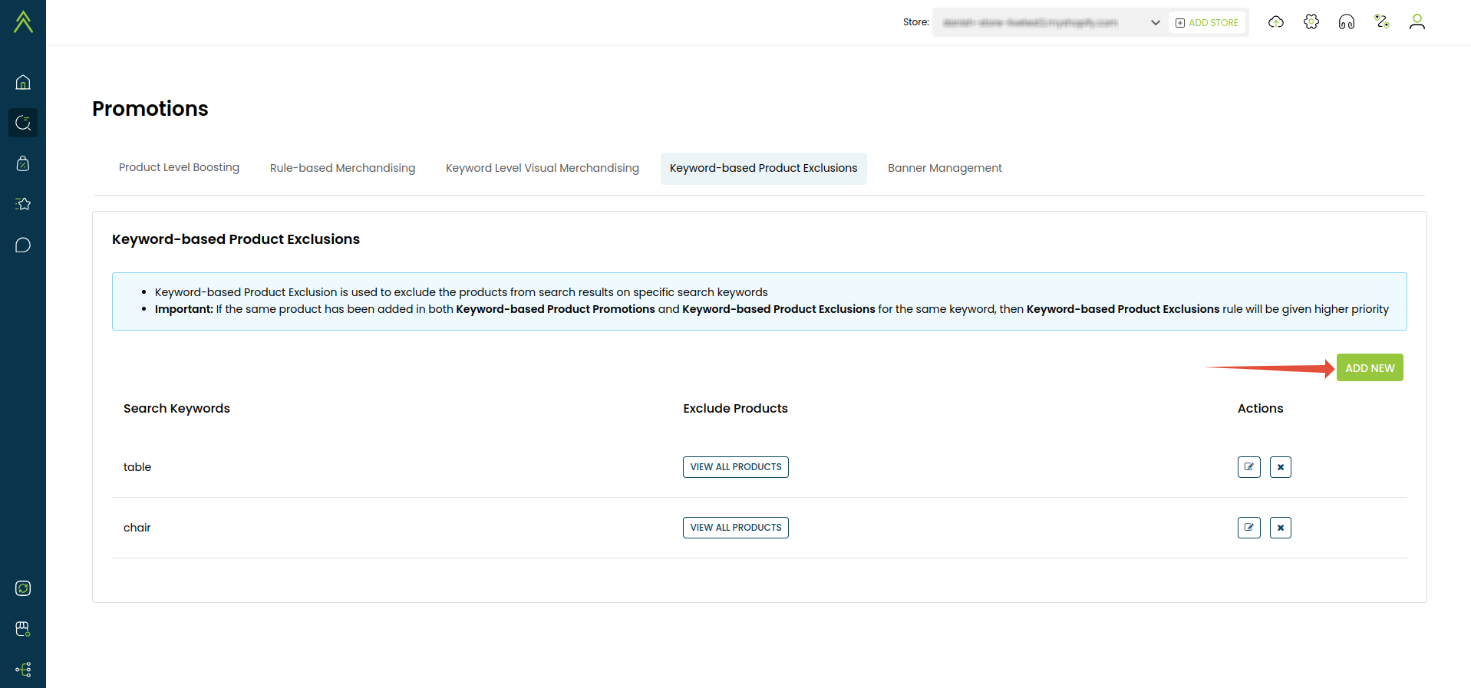Click the green sync icon in sidebar
Image resolution: width=1471 pixels, height=688 pixels.
coord(23,588)
